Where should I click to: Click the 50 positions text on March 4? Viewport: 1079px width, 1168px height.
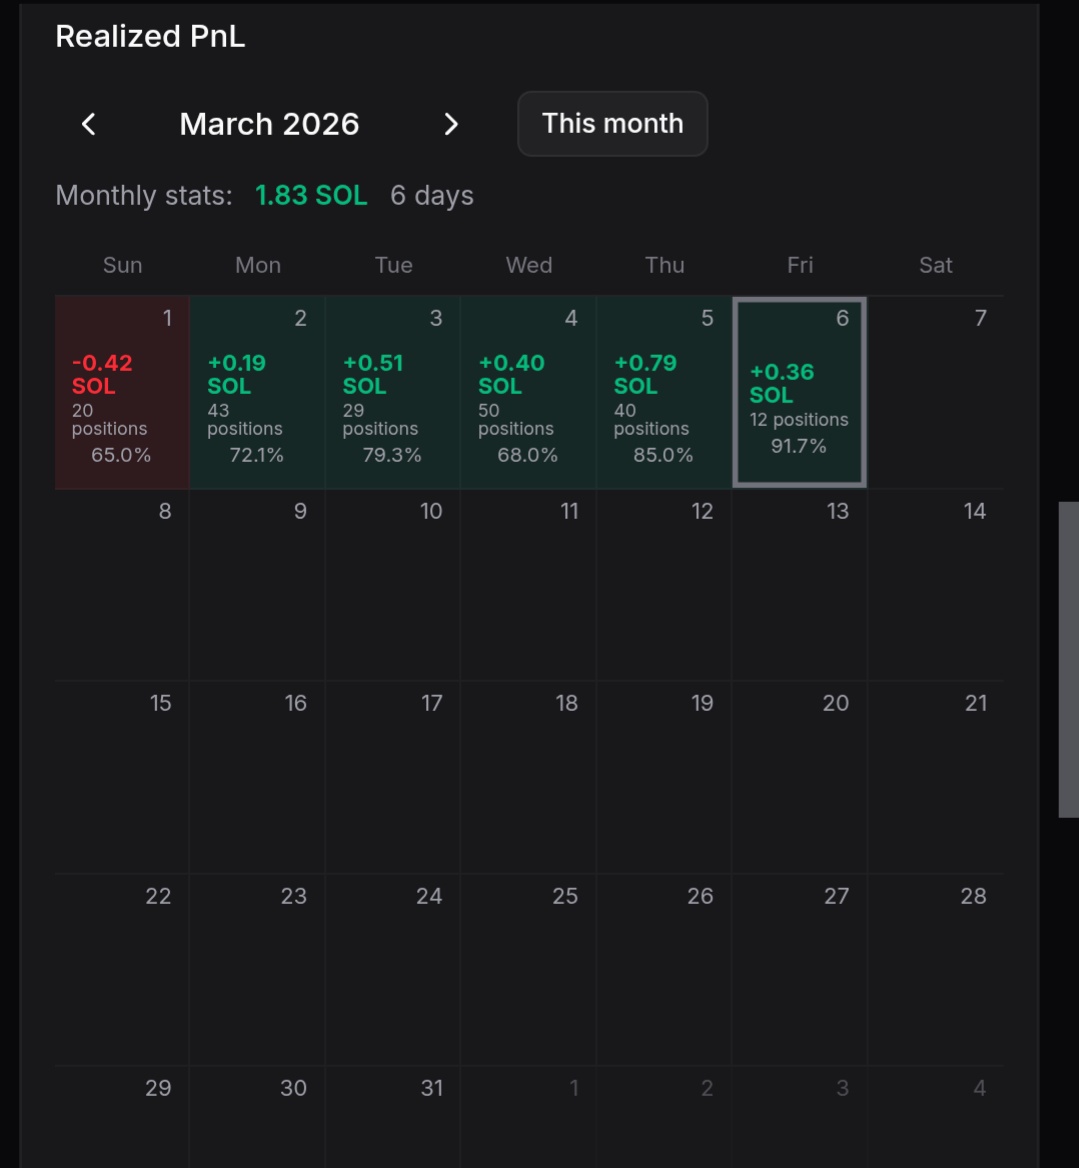point(516,419)
